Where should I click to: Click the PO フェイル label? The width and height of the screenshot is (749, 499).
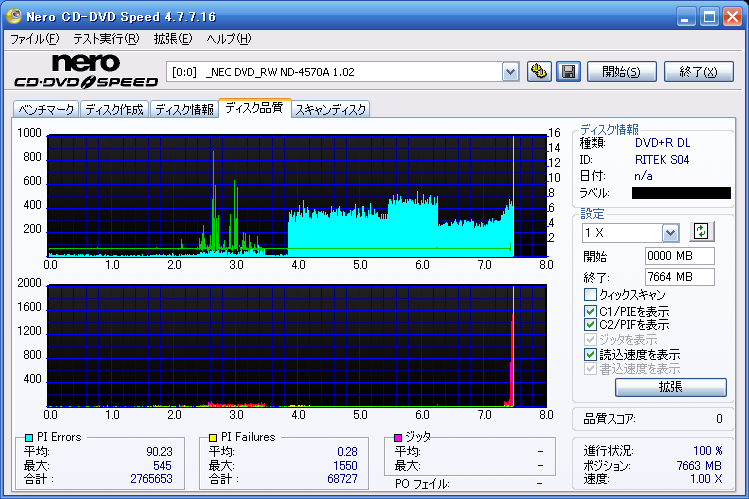click(x=422, y=484)
